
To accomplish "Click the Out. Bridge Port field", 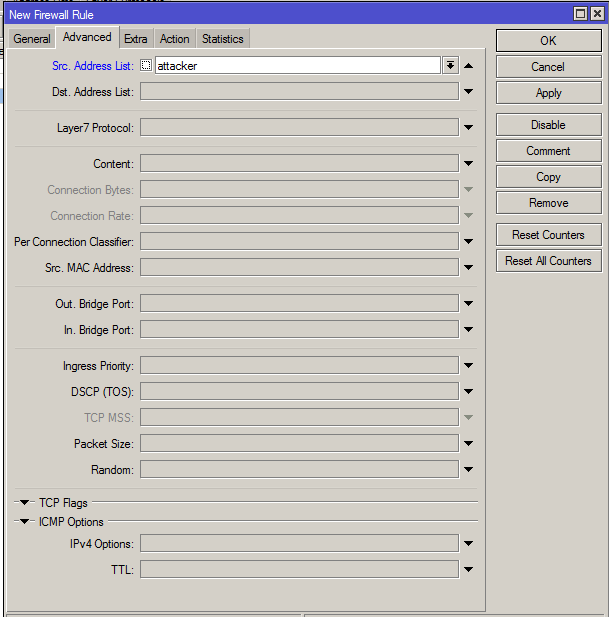I will click(299, 303).
